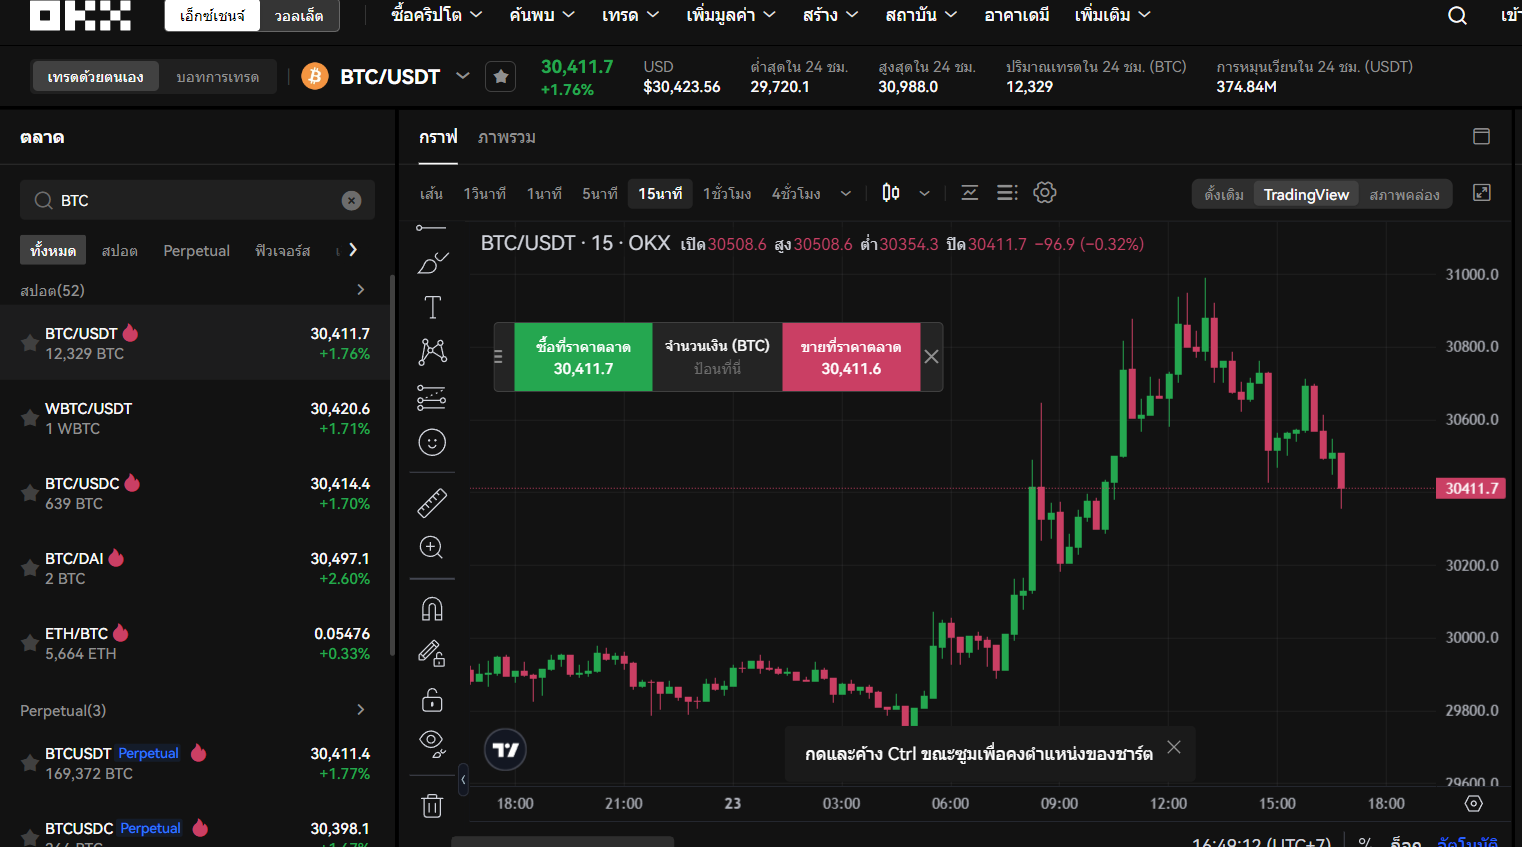
Task: Select the สปอต market filter tab
Action: [119, 250]
